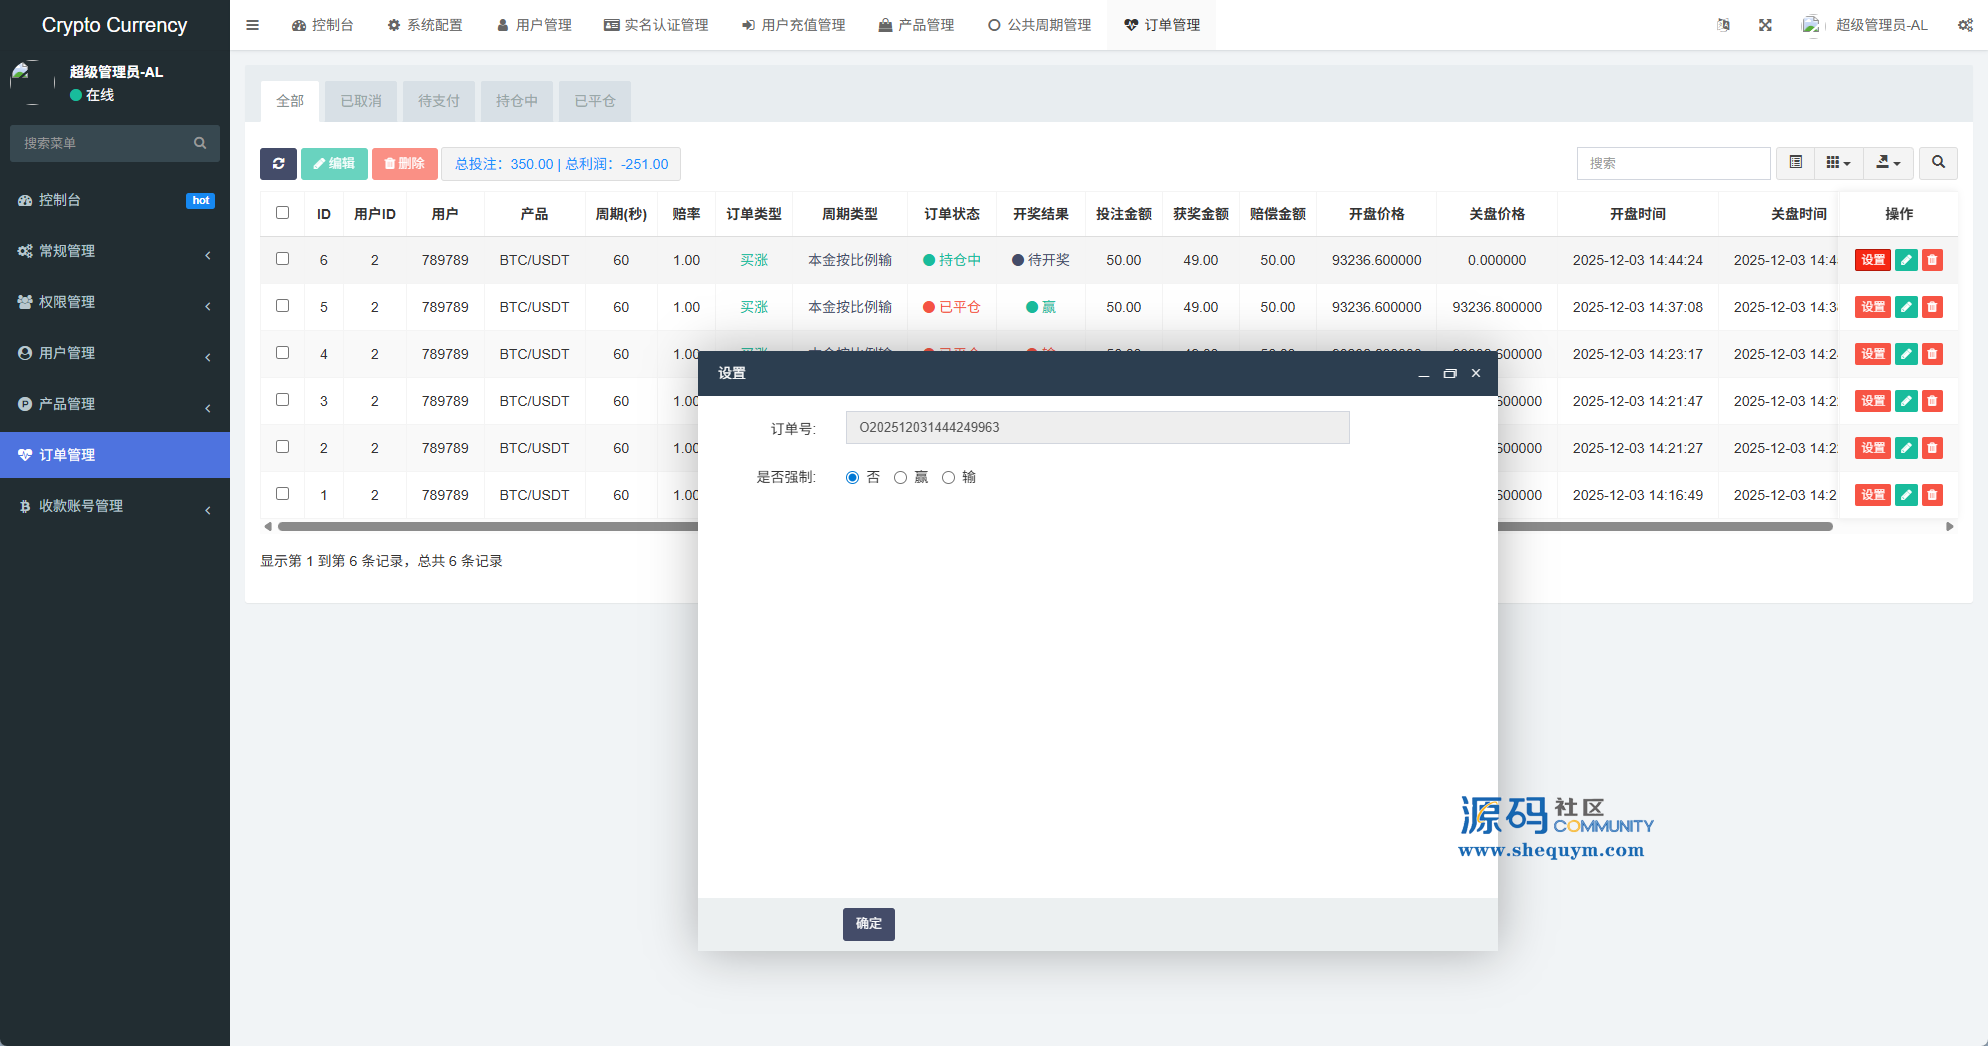Select the 输 radio option
1988x1046 pixels.
tap(948, 478)
